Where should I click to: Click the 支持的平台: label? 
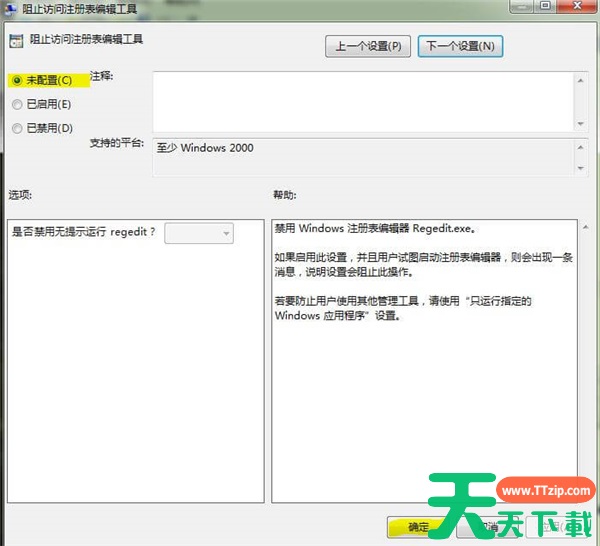117,143
